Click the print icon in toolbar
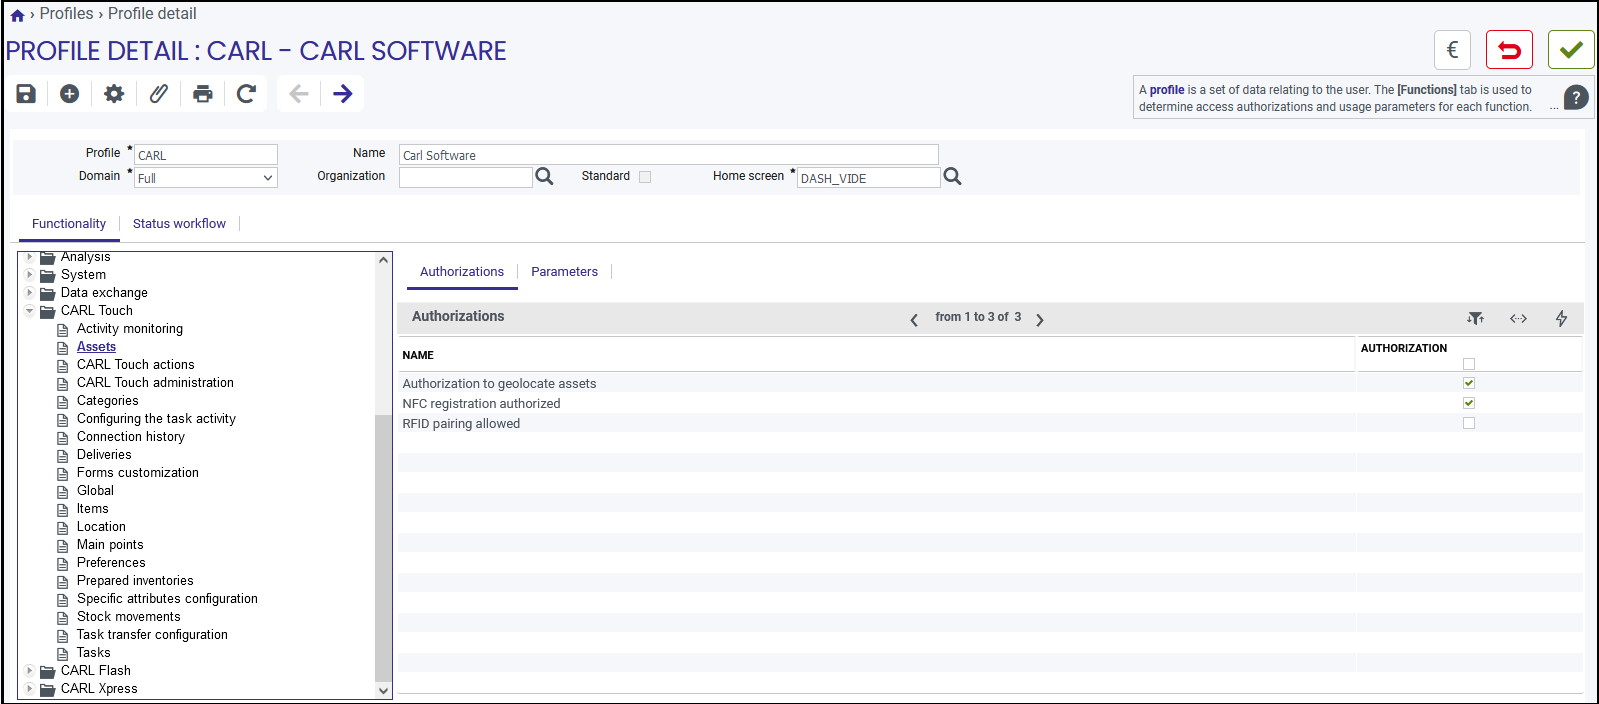This screenshot has width=1599, height=704. pos(203,94)
